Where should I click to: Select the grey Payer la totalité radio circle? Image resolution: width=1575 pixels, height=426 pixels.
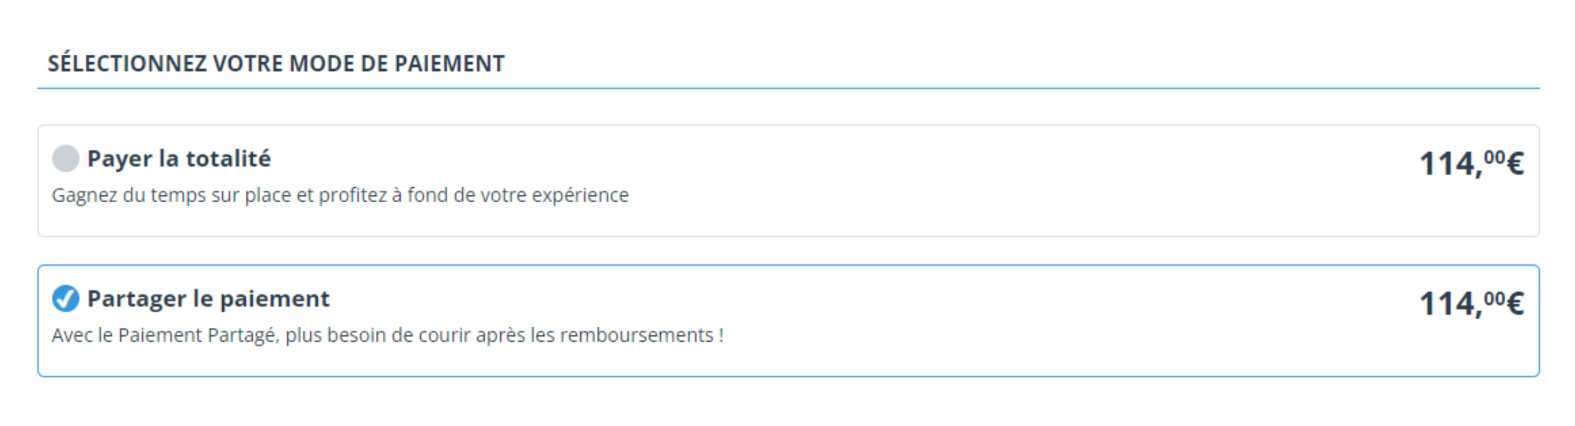[x=65, y=158]
